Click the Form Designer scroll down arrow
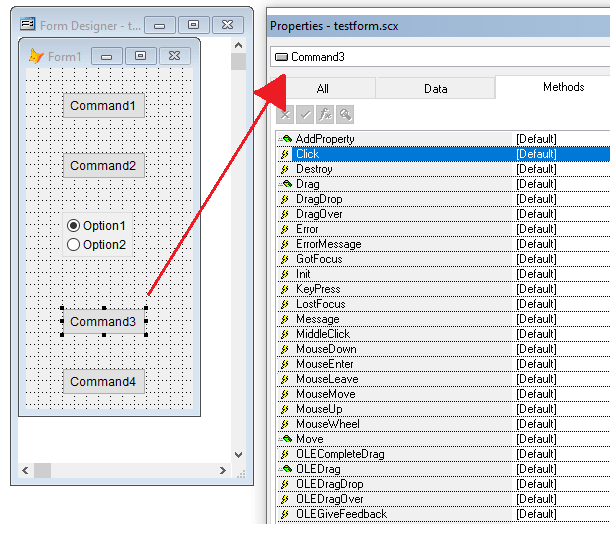The image size is (610, 544). click(238, 455)
